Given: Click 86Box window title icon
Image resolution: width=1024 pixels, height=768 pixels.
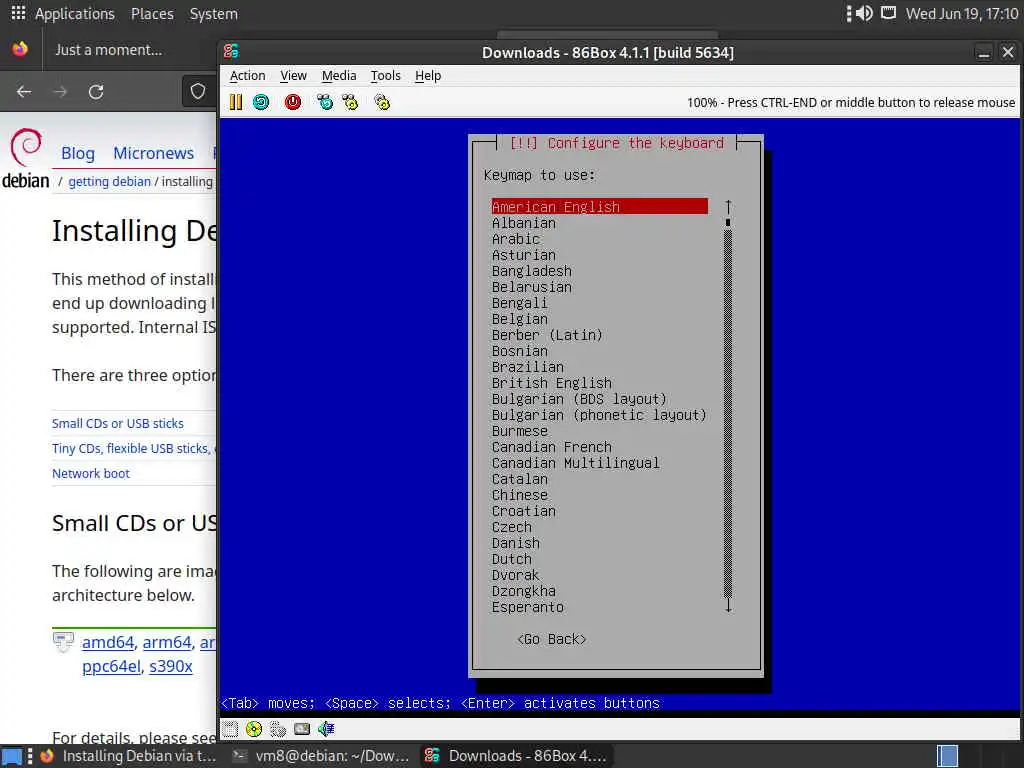Looking at the screenshot, I should tap(231, 52).
